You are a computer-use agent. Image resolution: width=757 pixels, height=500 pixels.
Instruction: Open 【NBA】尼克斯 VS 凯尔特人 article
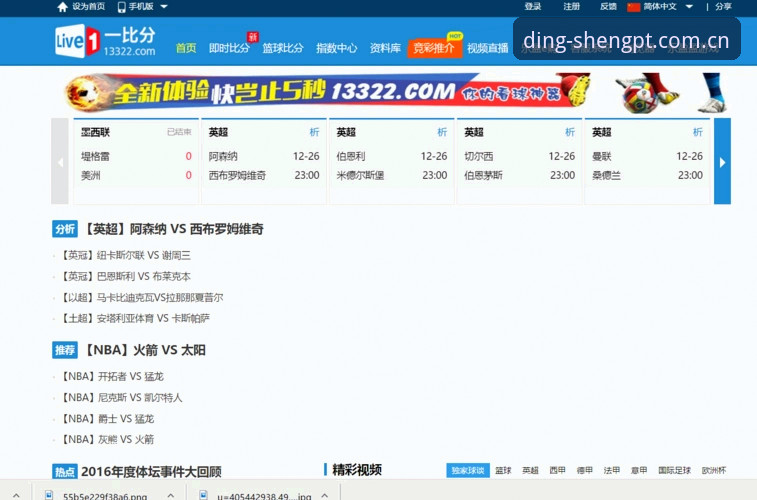121,398
